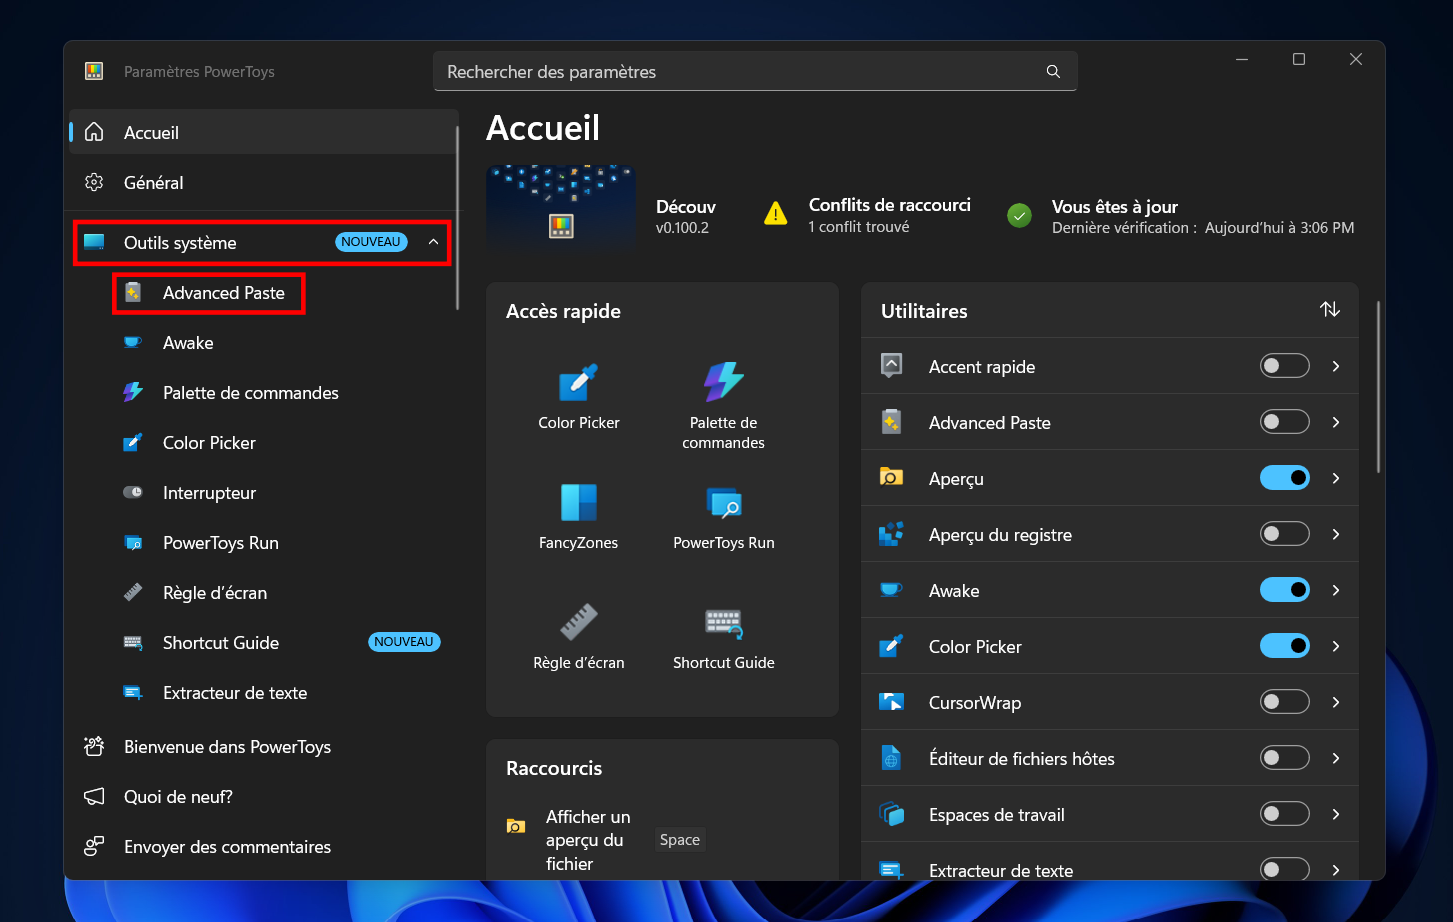Viewport: 1453px width, 922px height.
Task: Click the sort icon in Utilitaires header
Action: coord(1330,310)
